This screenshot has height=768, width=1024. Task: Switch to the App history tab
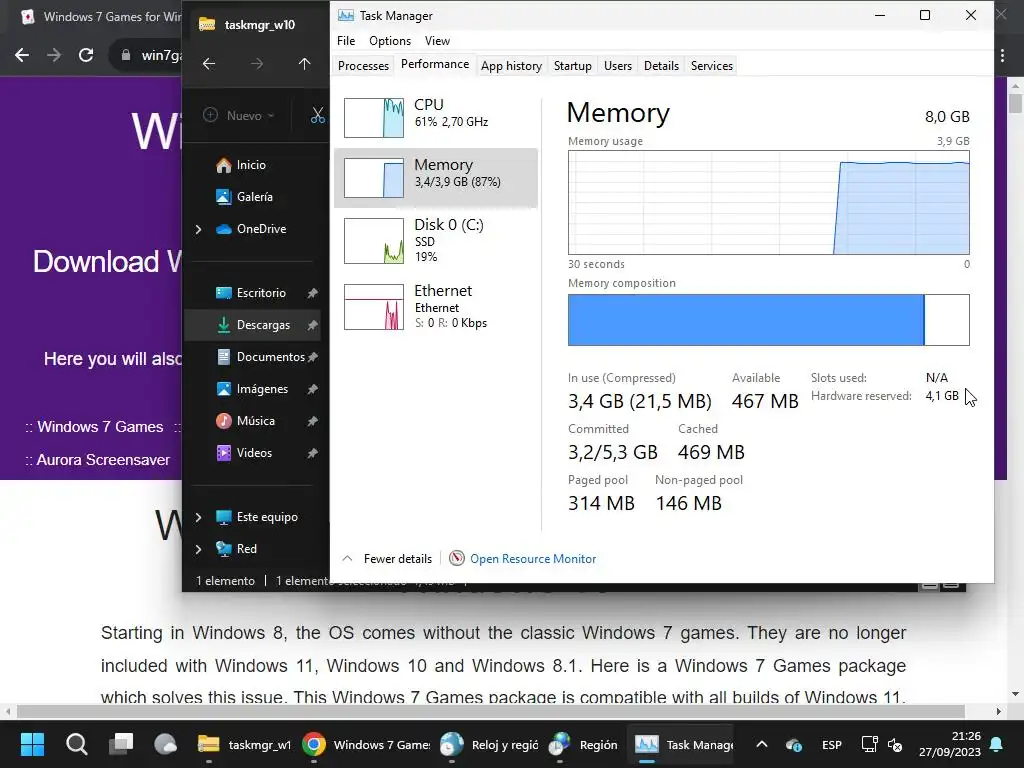511,66
